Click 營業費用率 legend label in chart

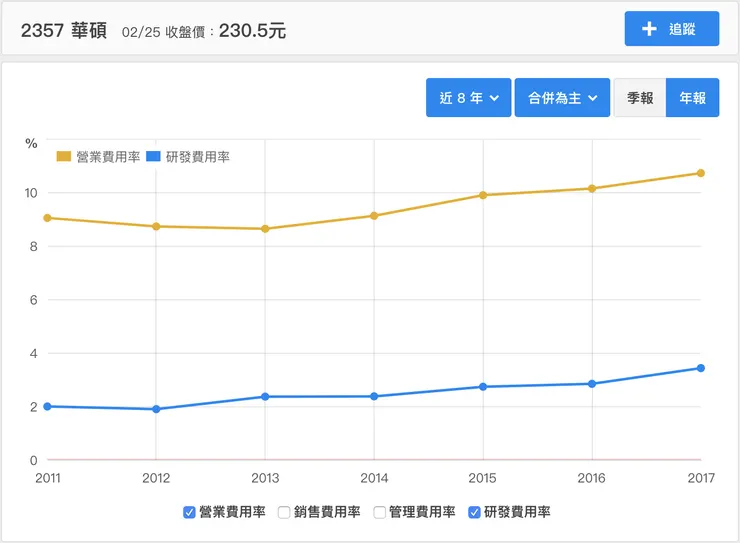[x=108, y=157]
